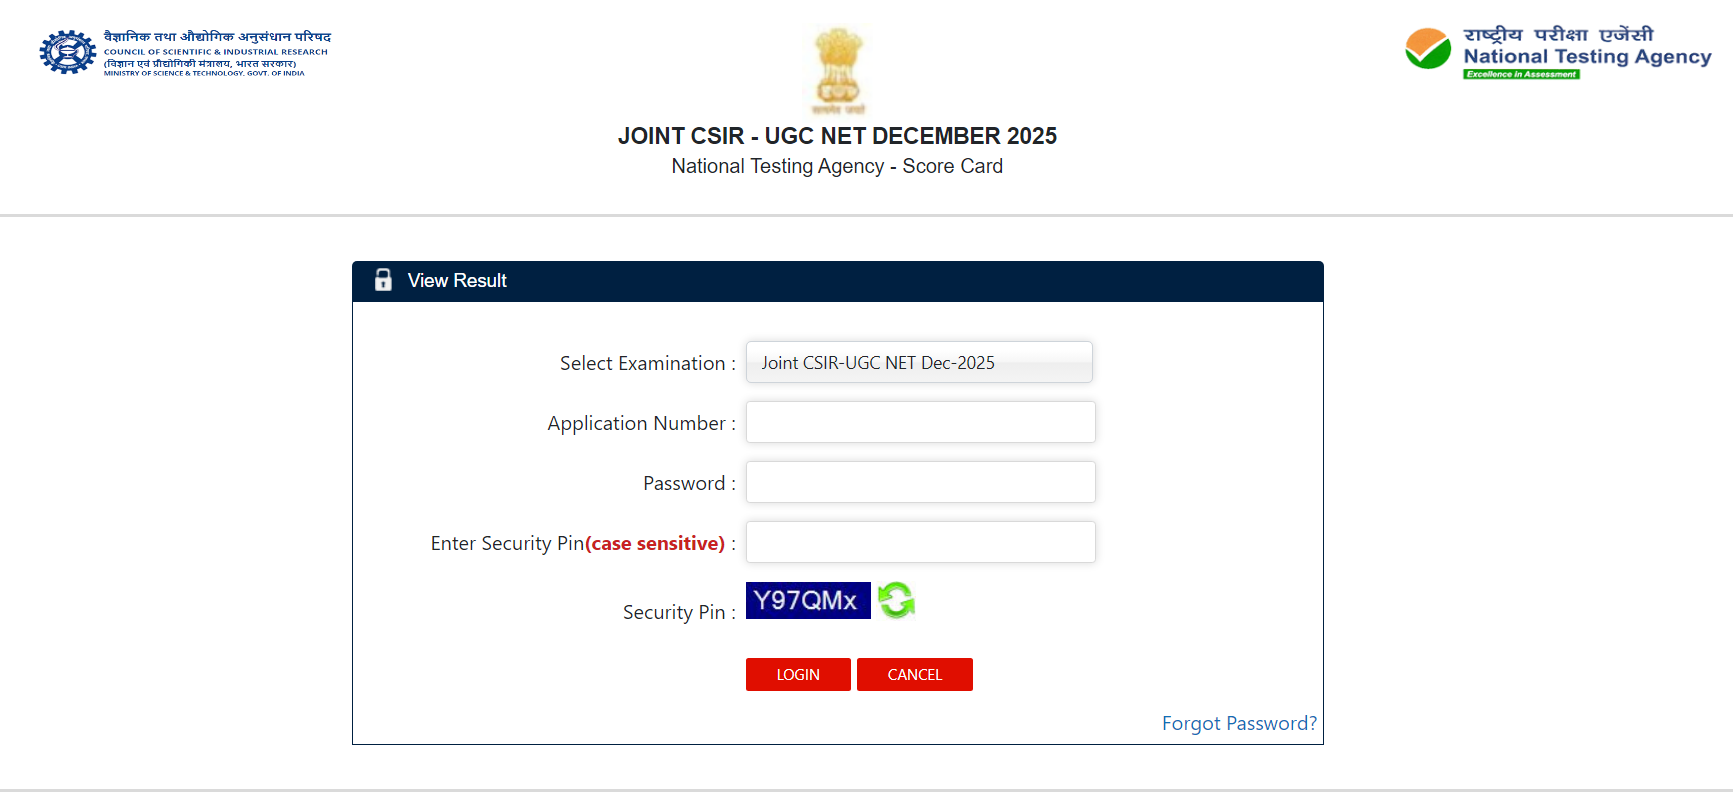Click the lock icon beside View Result
Viewport: 1733px width, 793px height.
click(383, 280)
